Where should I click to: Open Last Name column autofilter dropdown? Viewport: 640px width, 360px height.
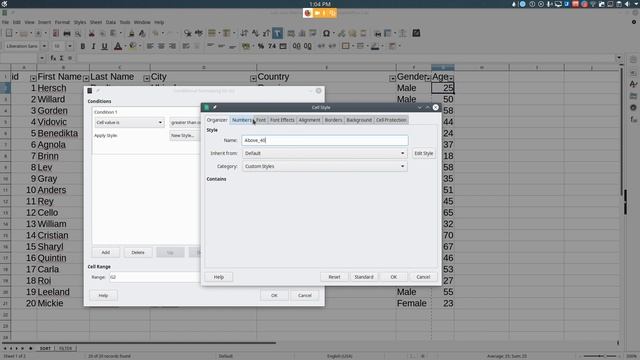point(147,78)
